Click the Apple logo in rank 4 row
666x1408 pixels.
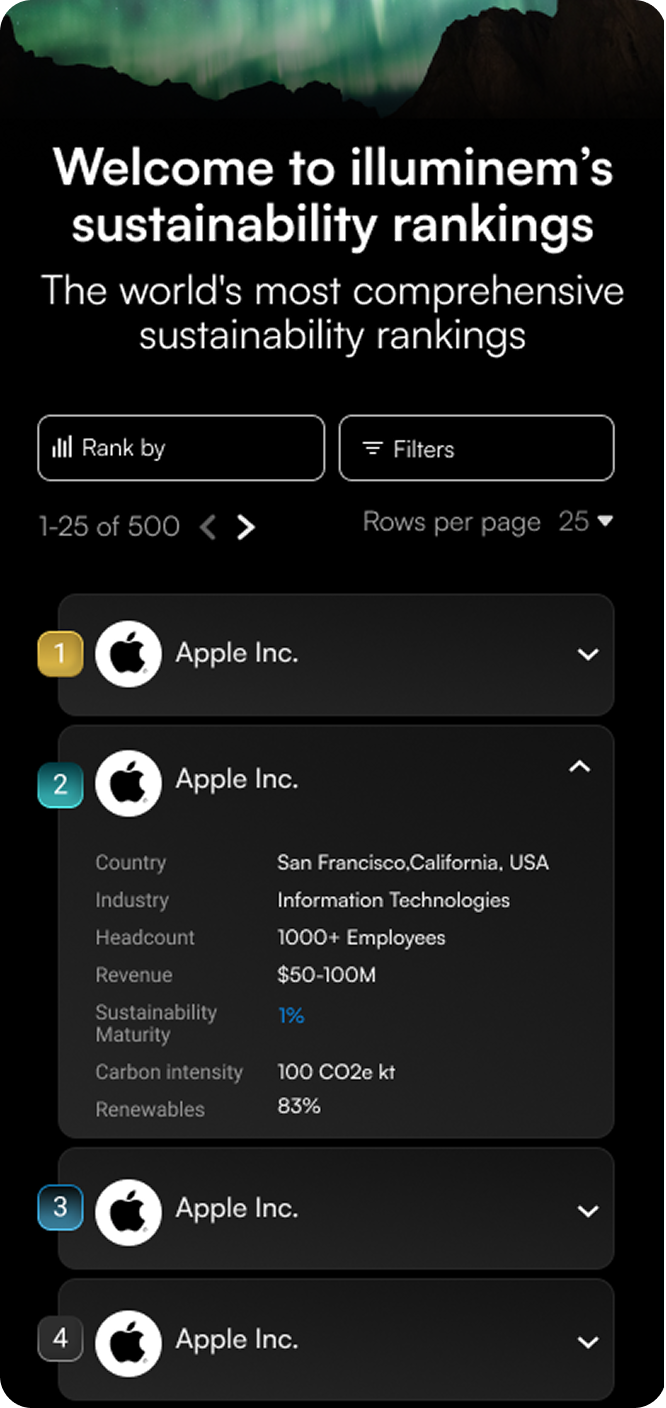(128, 1343)
